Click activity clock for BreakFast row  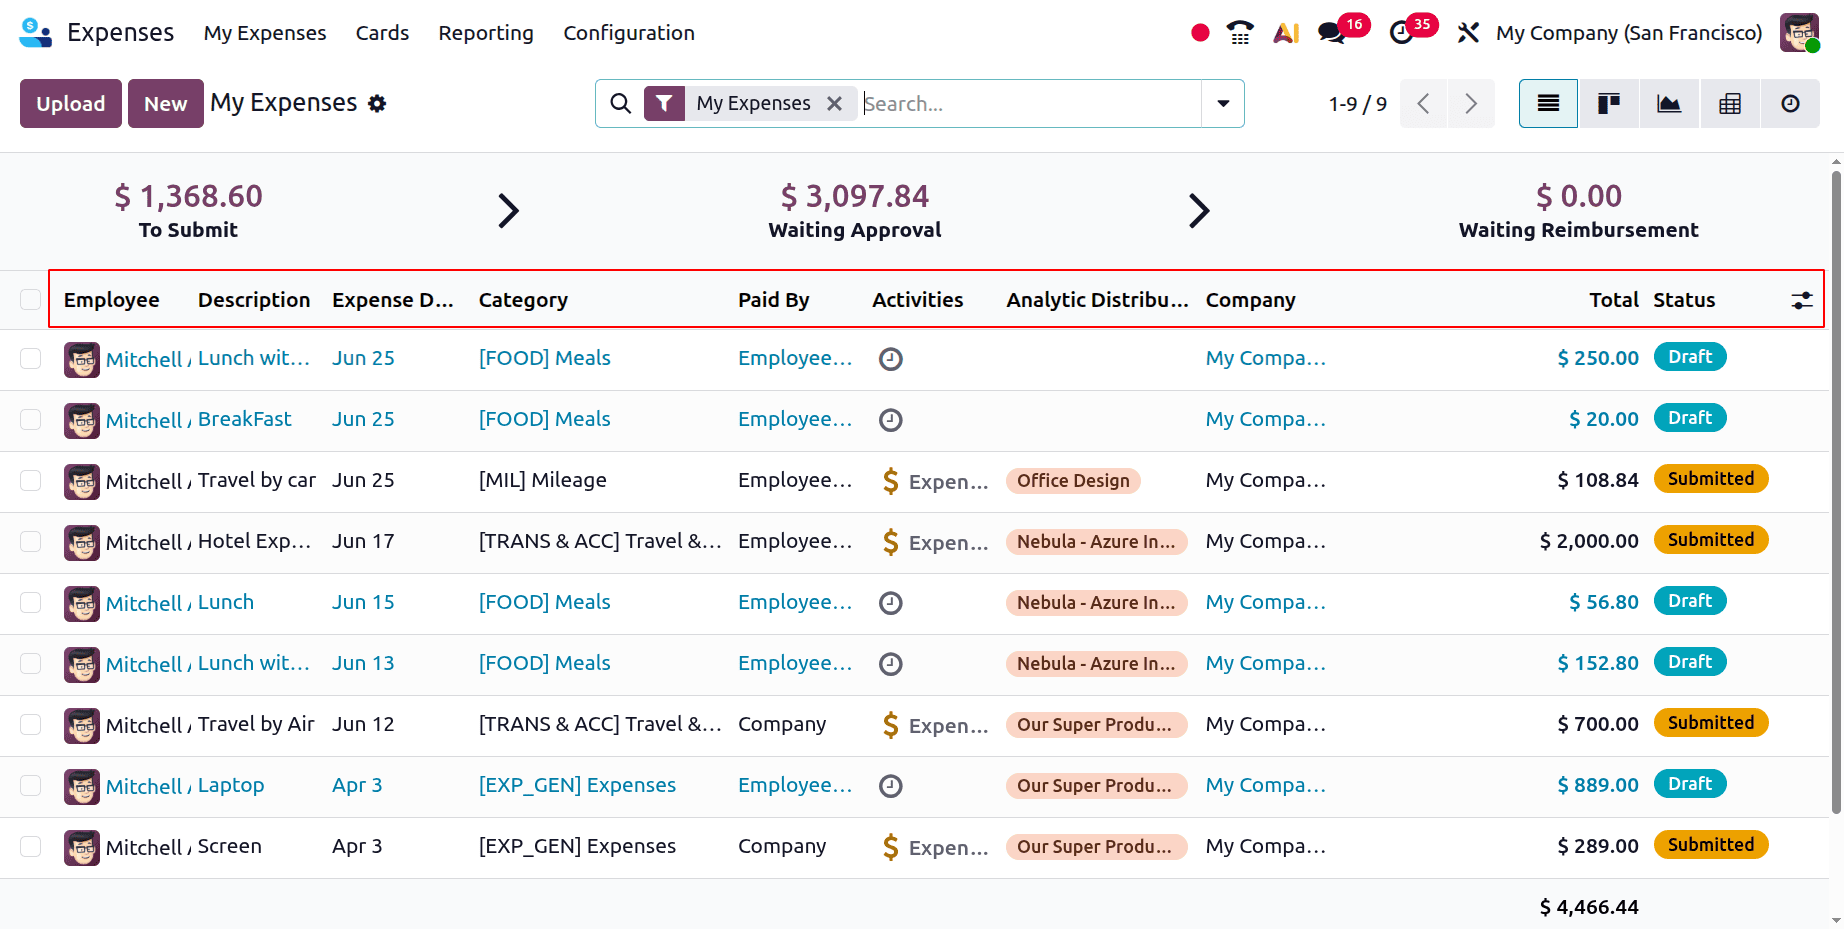[x=891, y=420]
